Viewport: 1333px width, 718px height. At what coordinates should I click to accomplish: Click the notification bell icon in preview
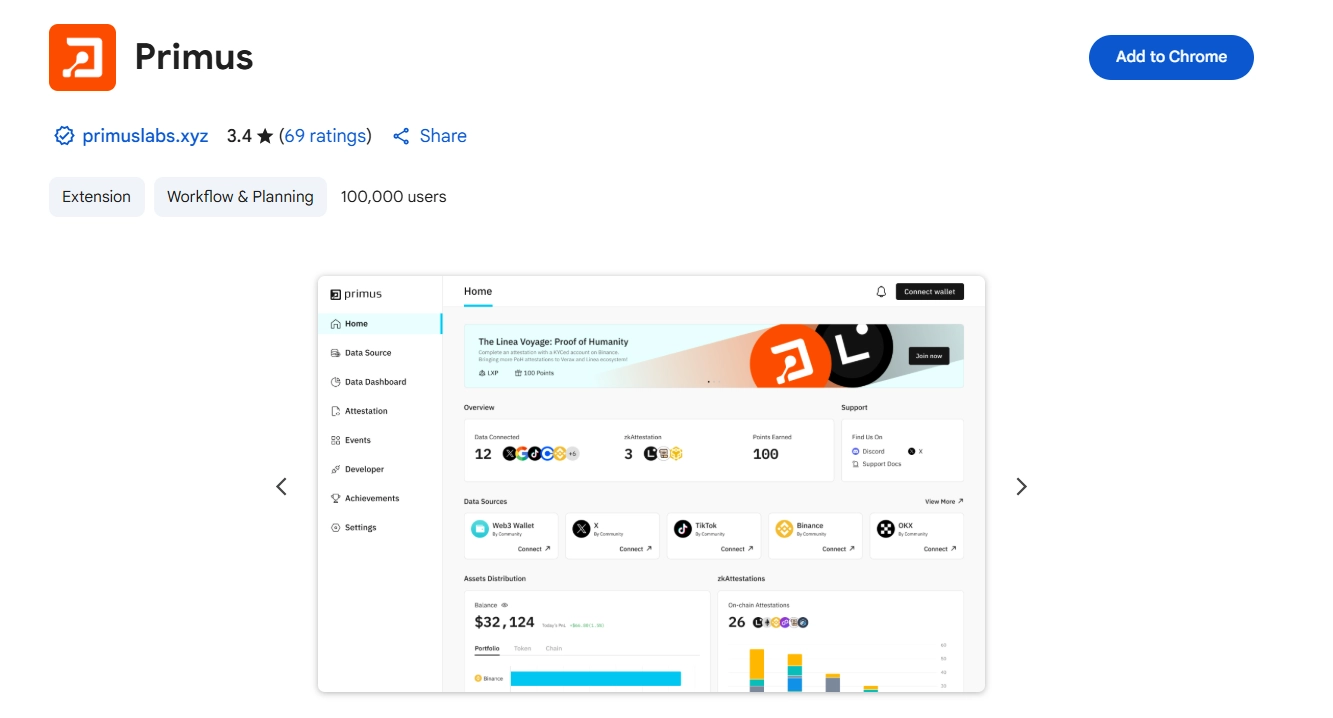point(881,292)
